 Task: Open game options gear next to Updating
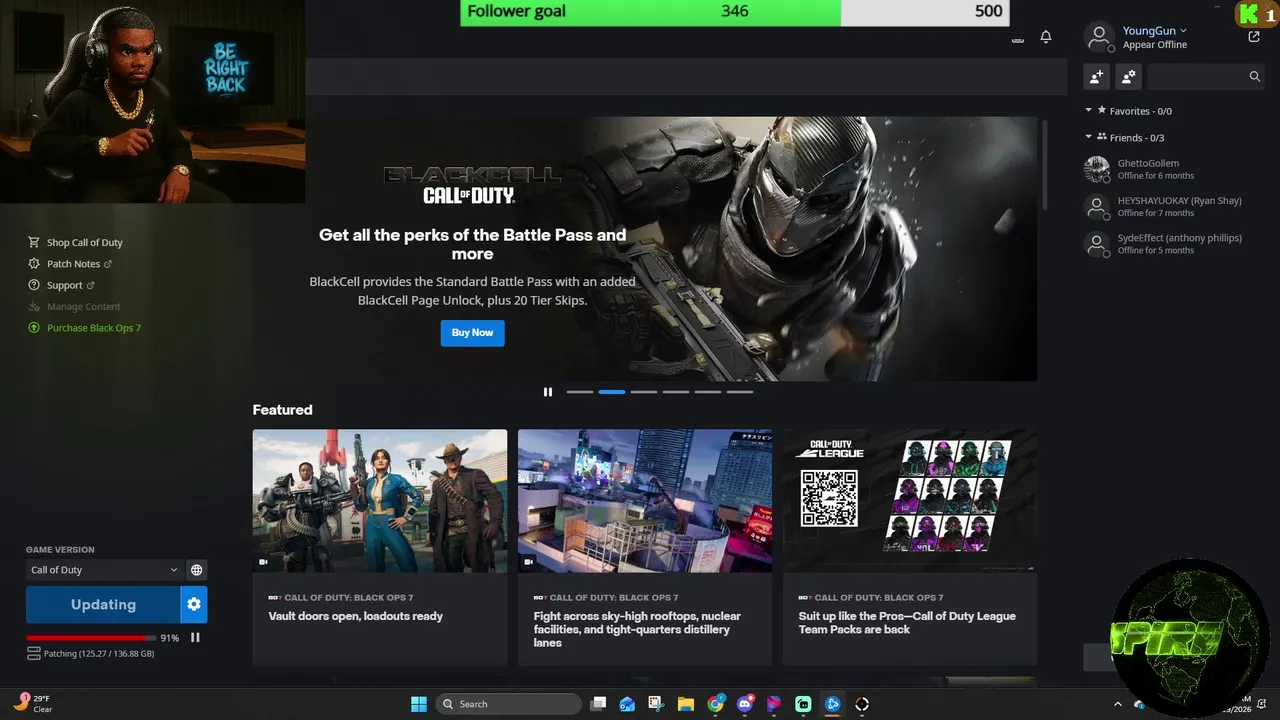pyautogui.click(x=194, y=604)
